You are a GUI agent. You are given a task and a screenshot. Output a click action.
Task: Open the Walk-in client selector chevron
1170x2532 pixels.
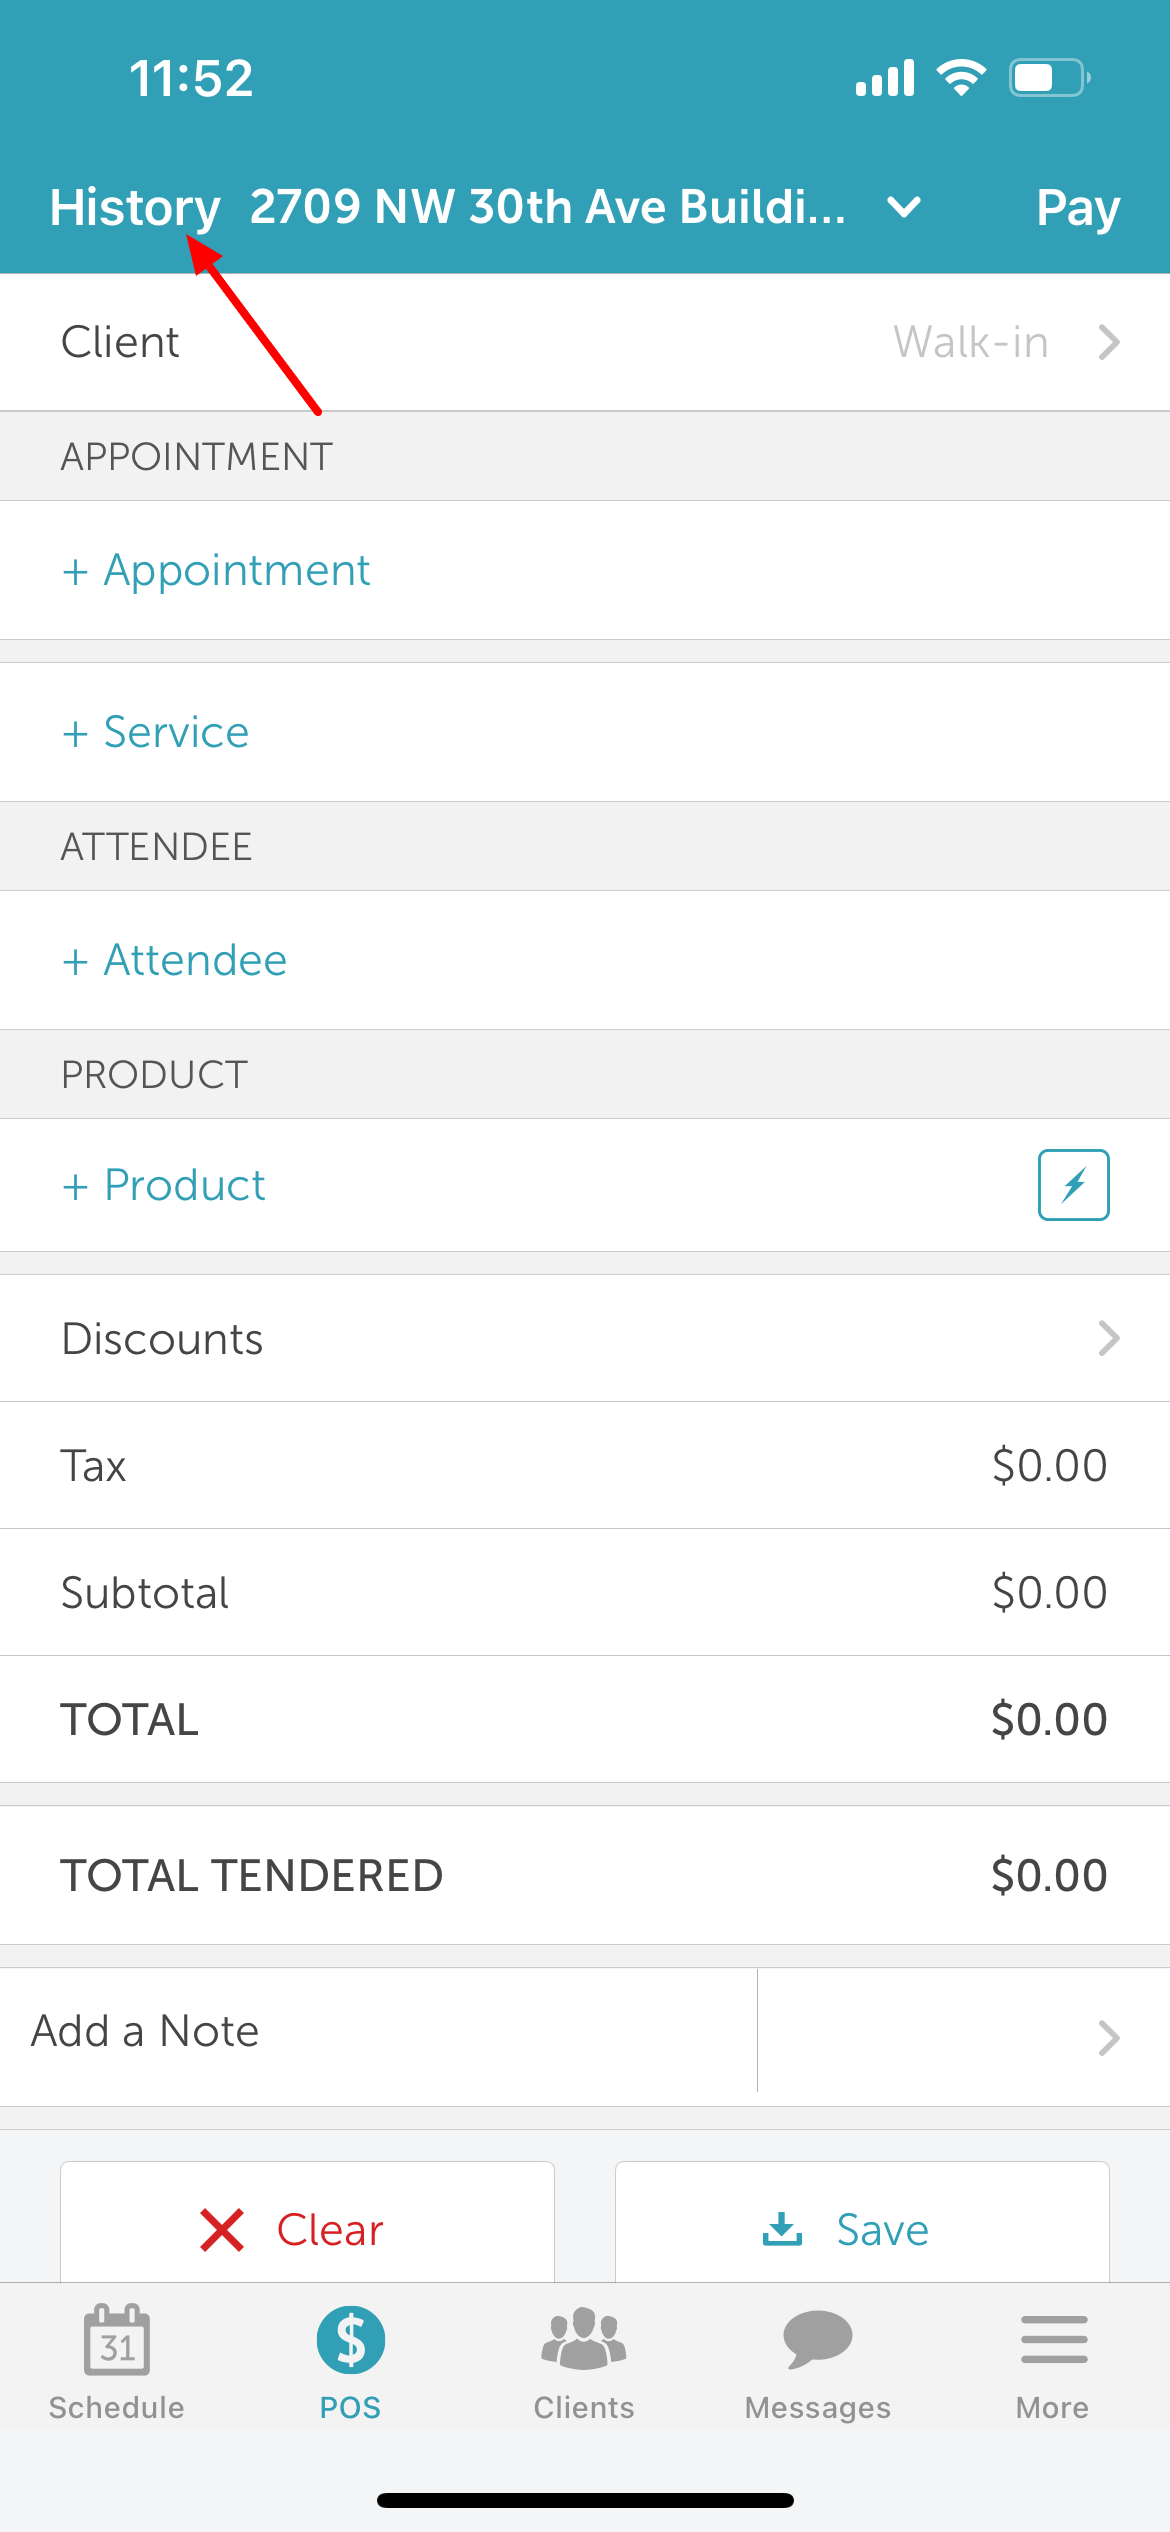pyautogui.click(x=1108, y=342)
